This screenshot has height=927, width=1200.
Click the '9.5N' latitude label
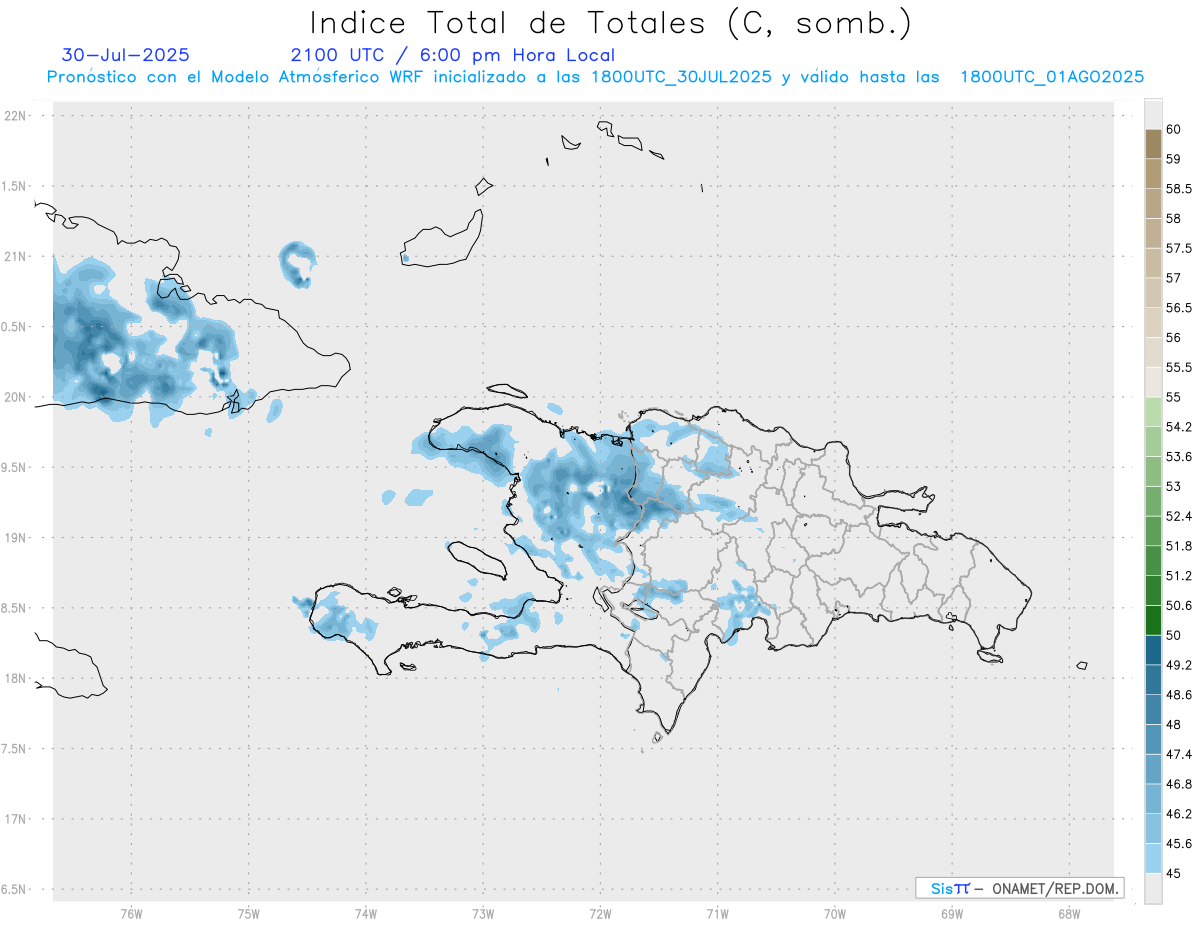click(15, 467)
